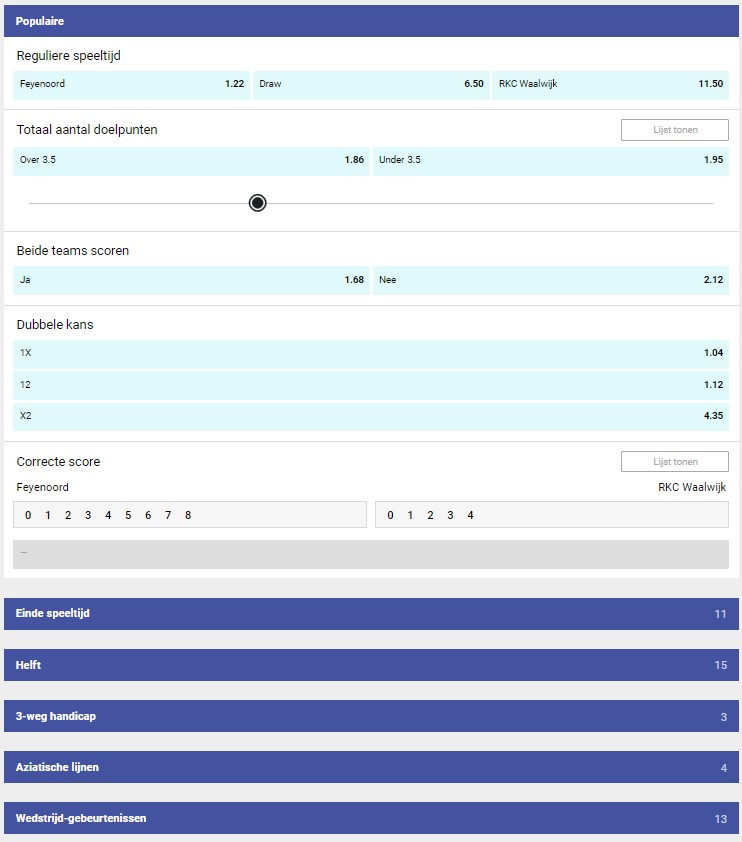Select Ja for both teams scoring

click(x=191, y=280)
